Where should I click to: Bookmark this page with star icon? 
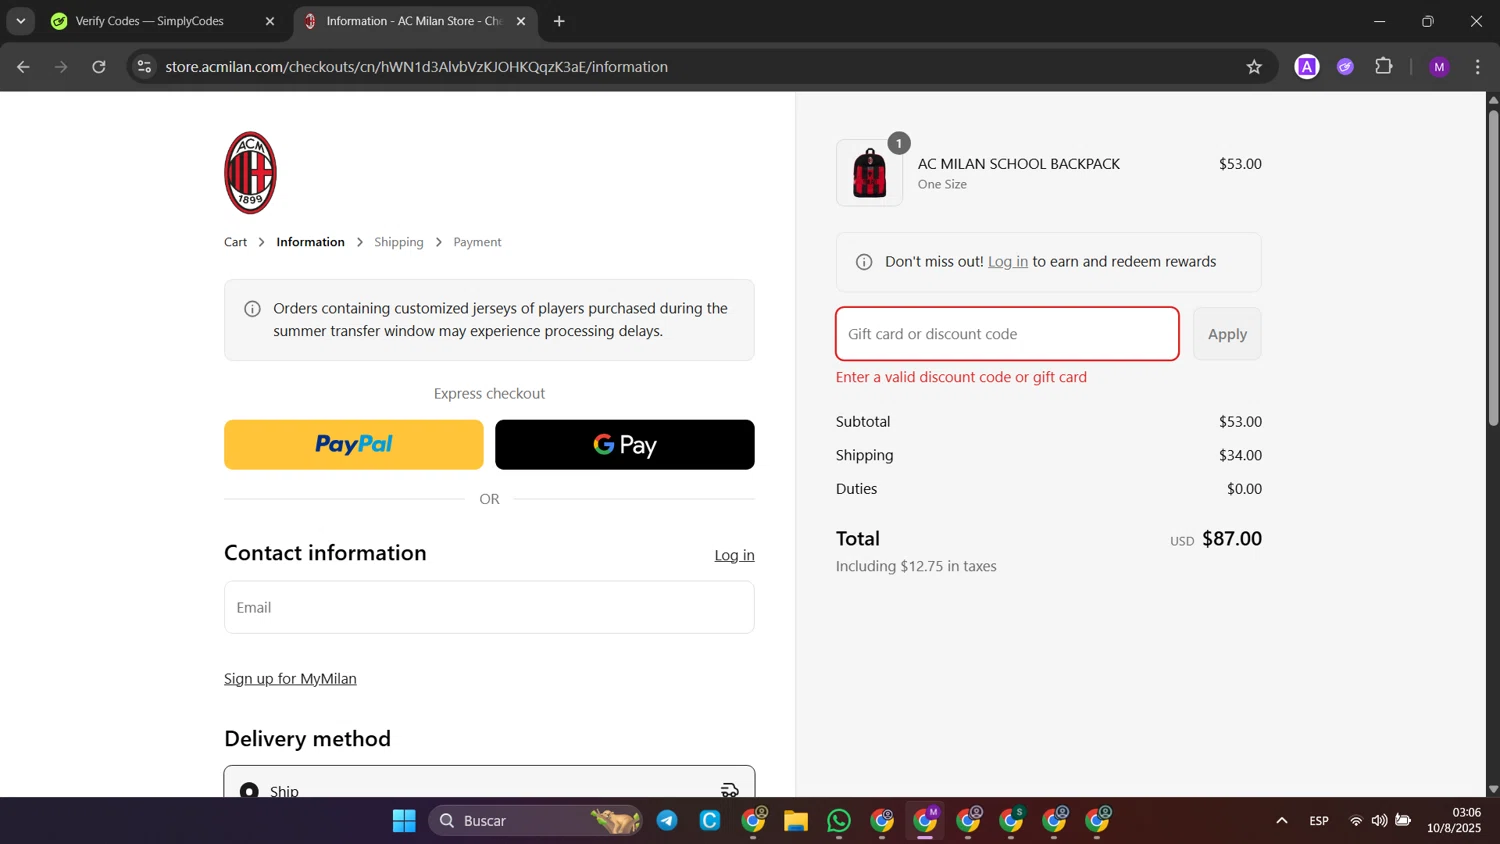point(1254,67)
